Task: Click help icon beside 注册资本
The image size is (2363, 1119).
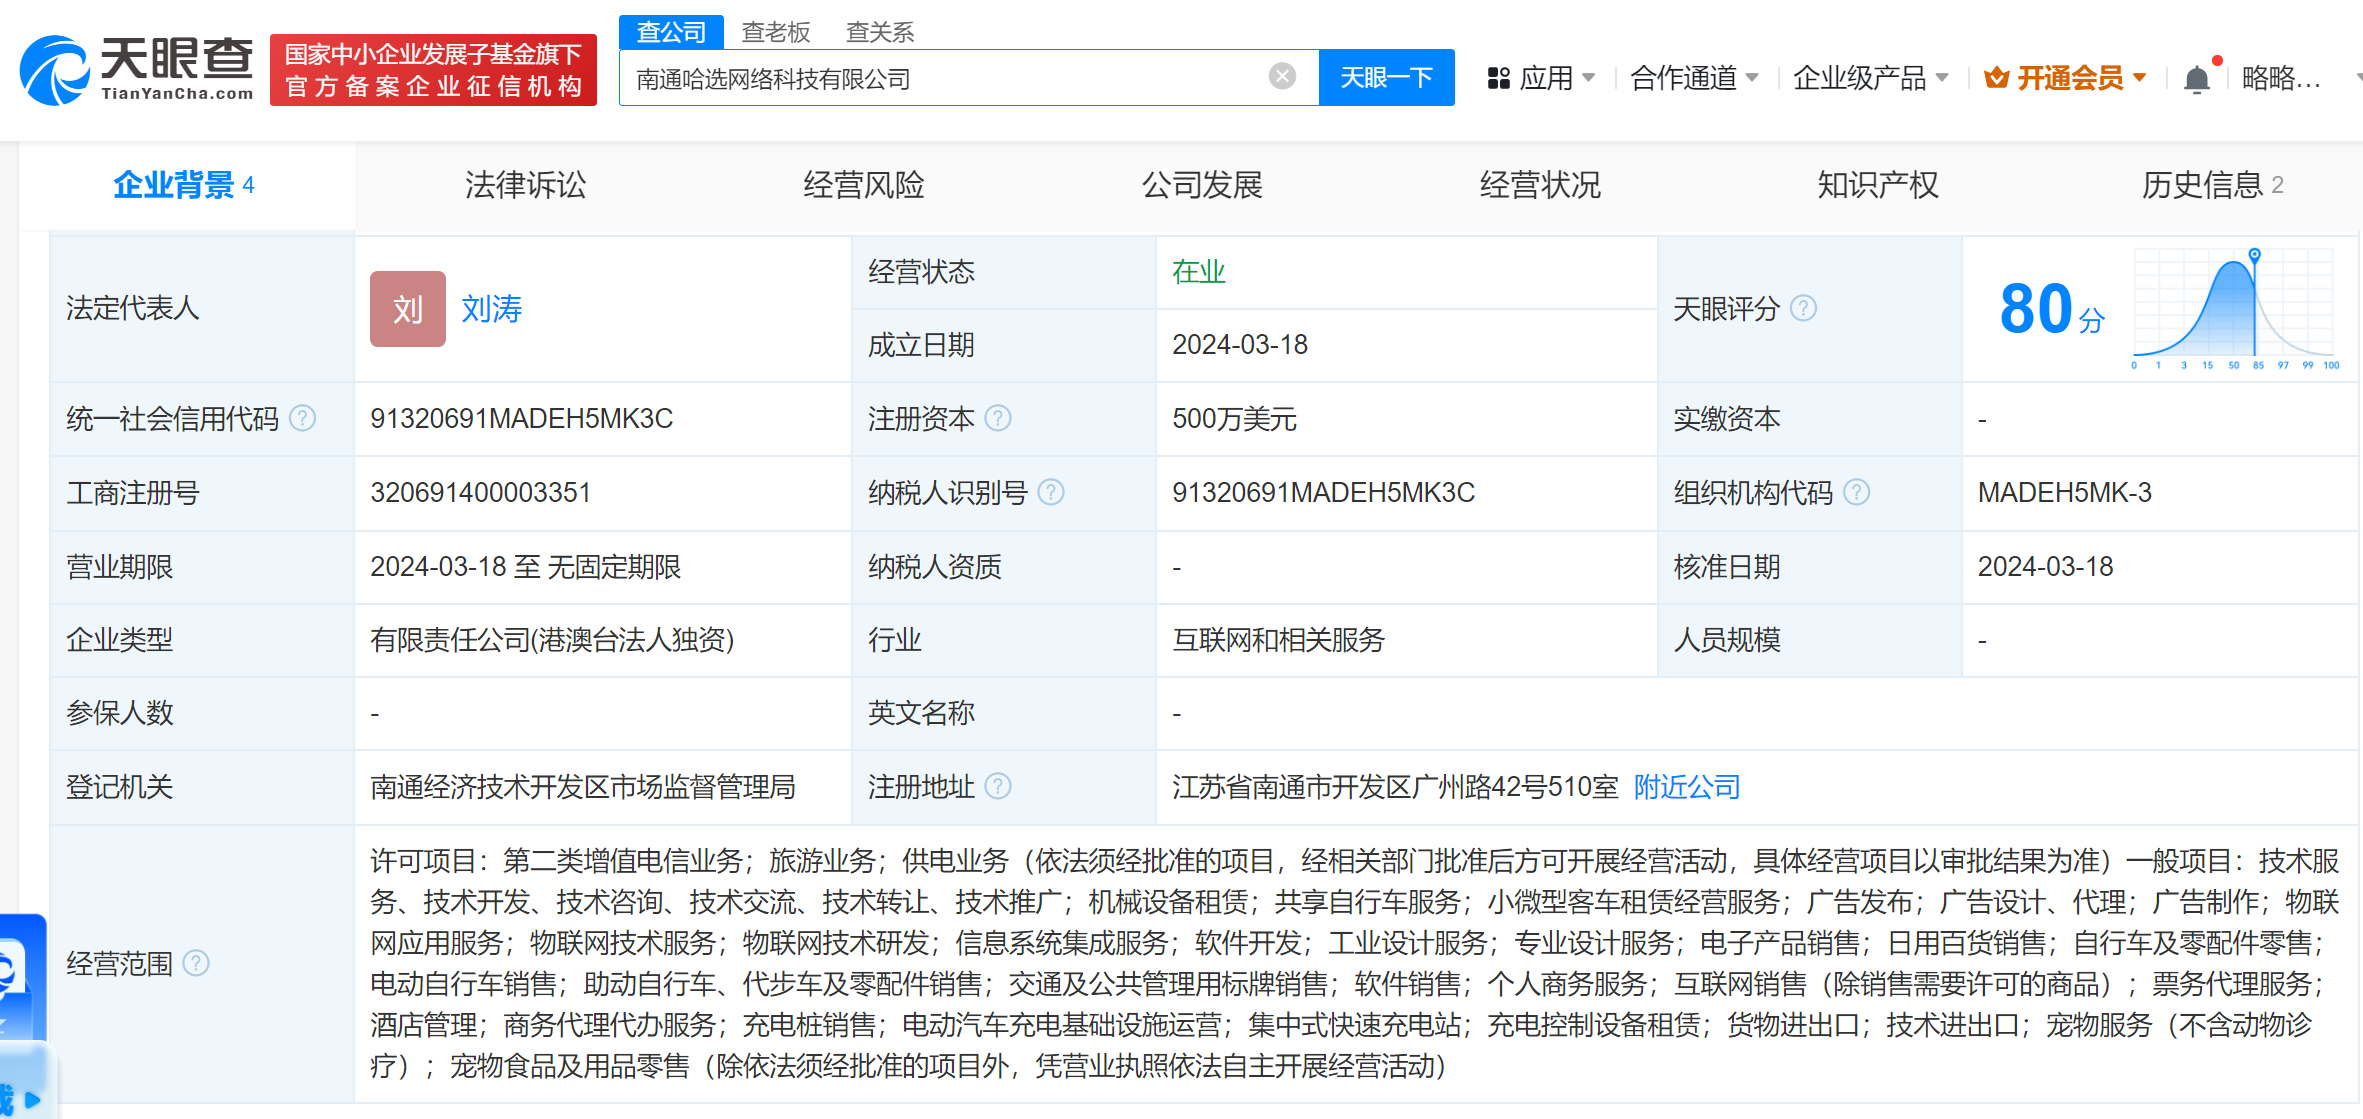Action: [x=998, y=418]
